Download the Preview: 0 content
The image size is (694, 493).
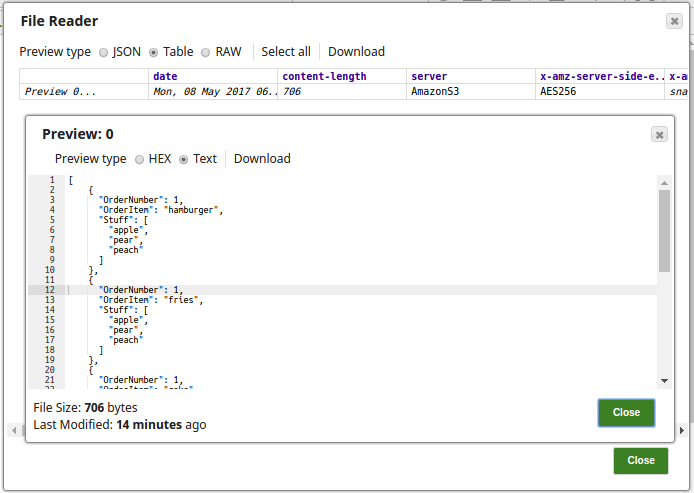(262, 159)
